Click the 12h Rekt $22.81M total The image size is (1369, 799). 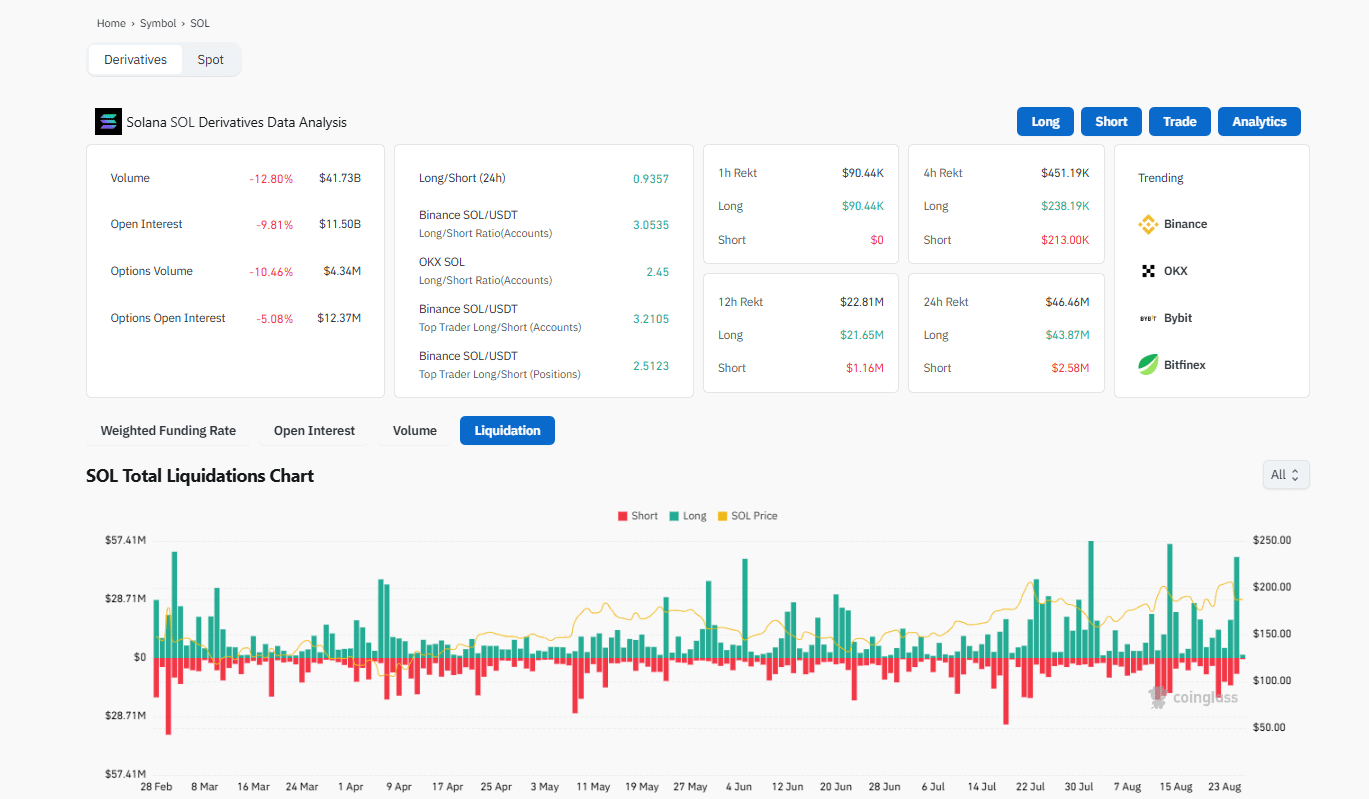(862, 302)
